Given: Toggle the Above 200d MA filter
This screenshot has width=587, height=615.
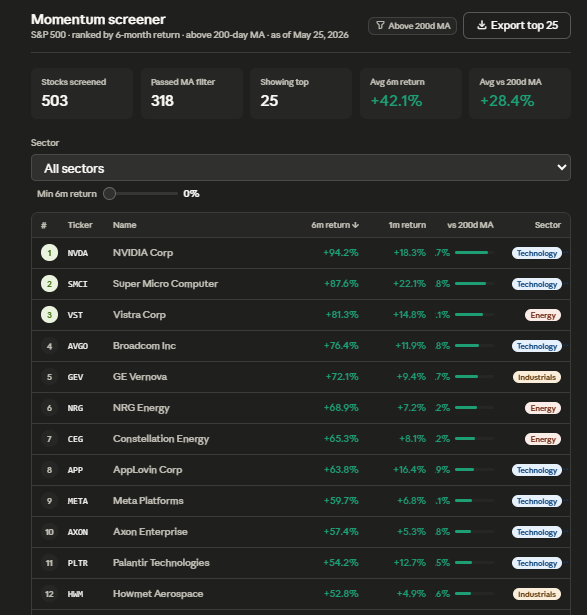Looking at the screenshot, I should pyautogui.click(x=412, y=26).
